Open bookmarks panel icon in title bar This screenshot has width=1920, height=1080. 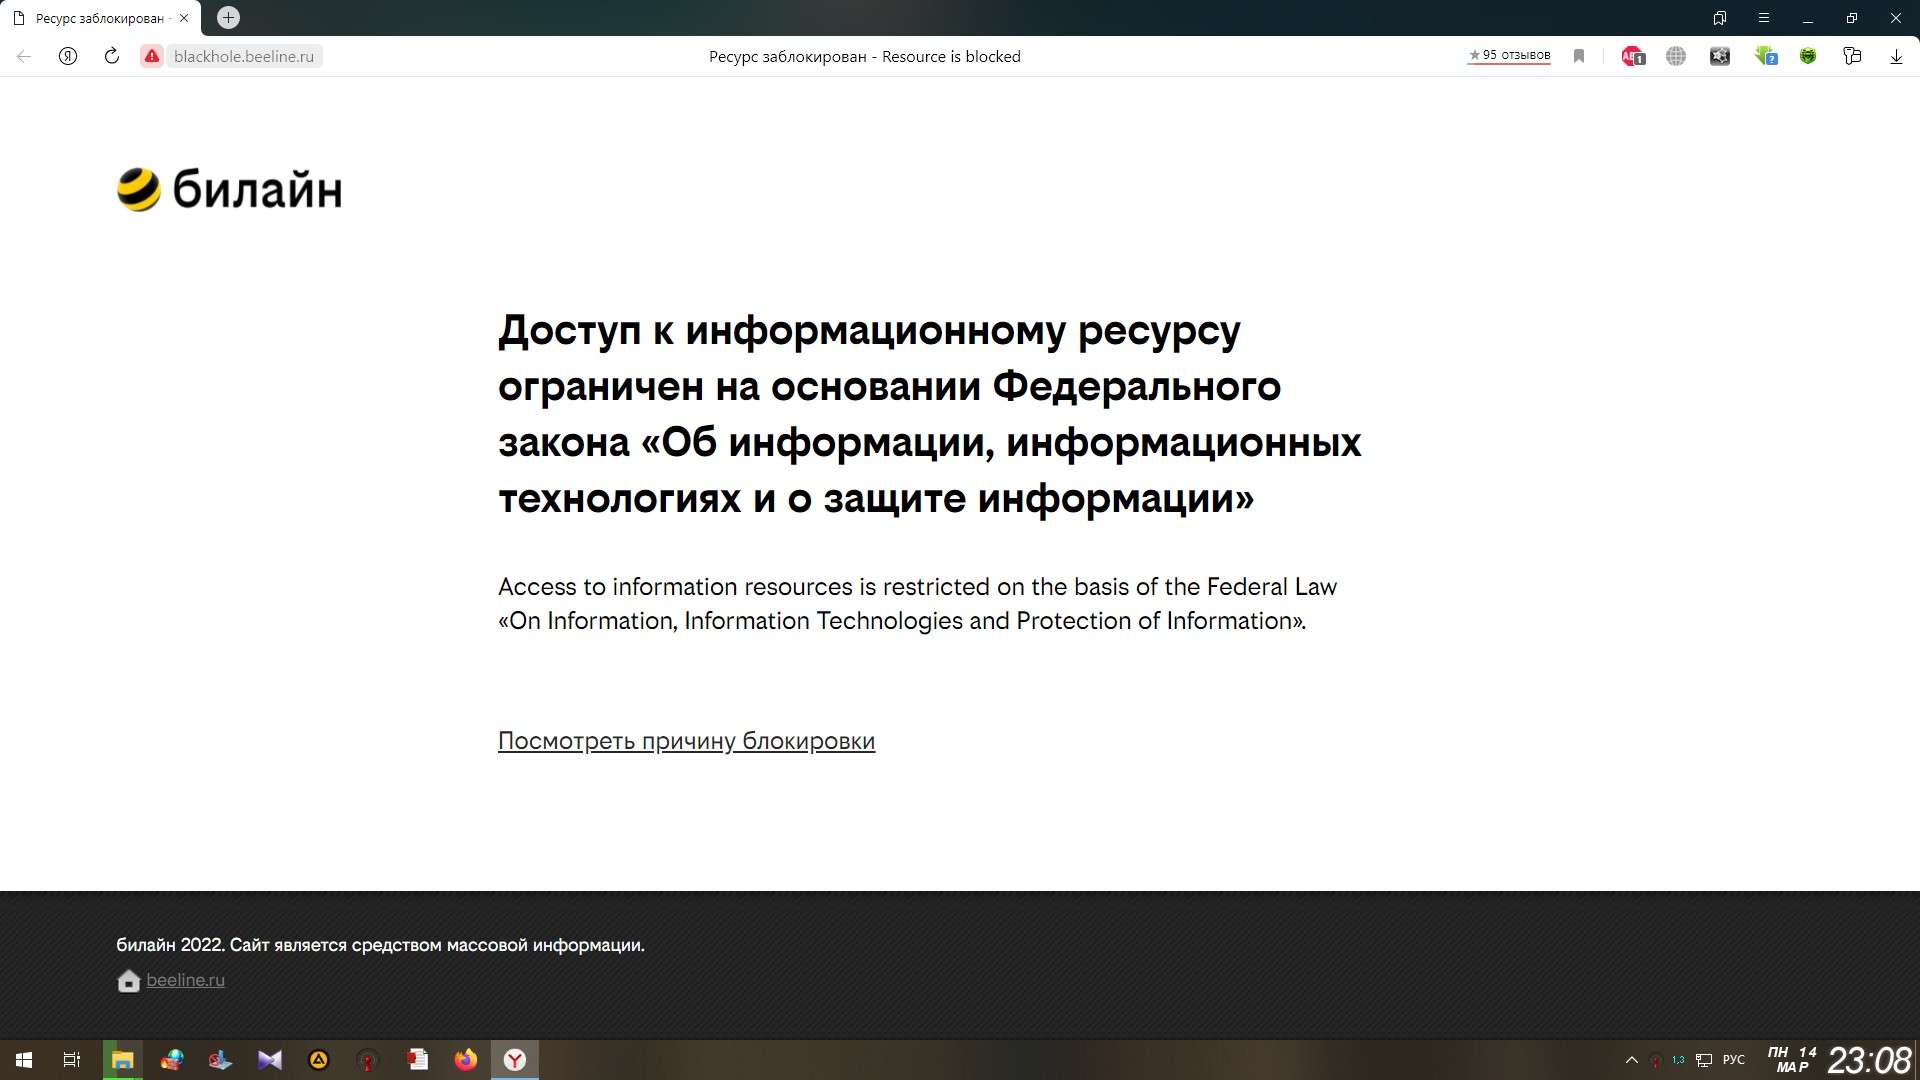pos(1720,18)
